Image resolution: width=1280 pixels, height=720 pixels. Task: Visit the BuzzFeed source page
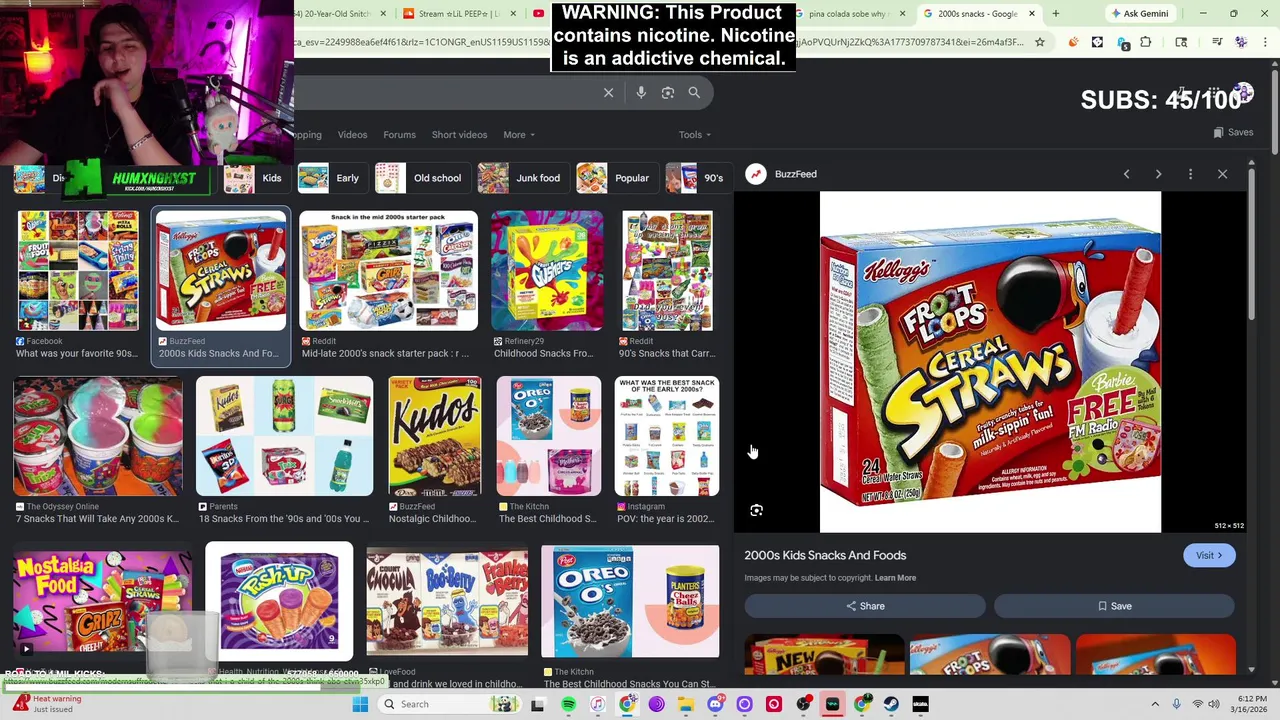[x=1209, y=556]
